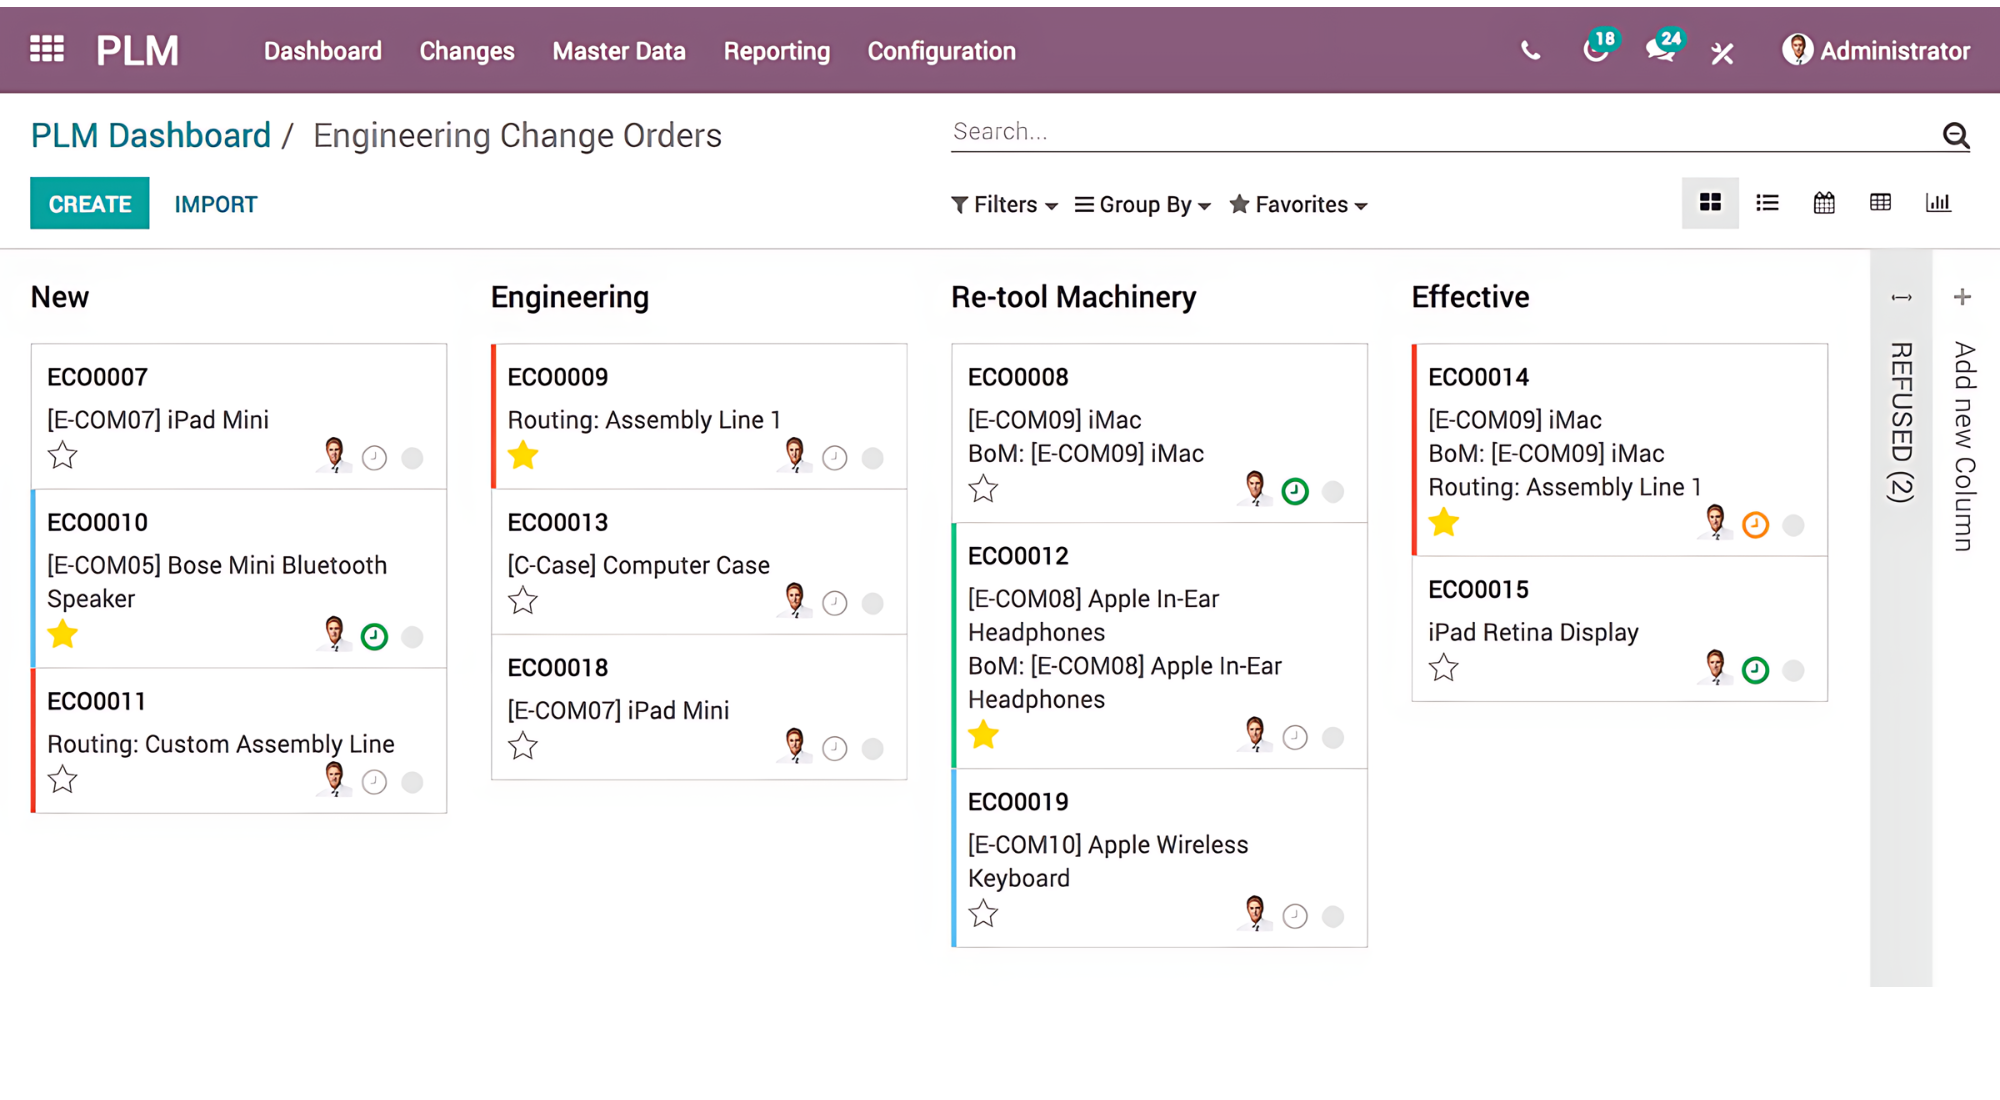Click the debug tools wrench icon
This screenshot has width=2000, height=1100.
click(x=1722, y=52)
